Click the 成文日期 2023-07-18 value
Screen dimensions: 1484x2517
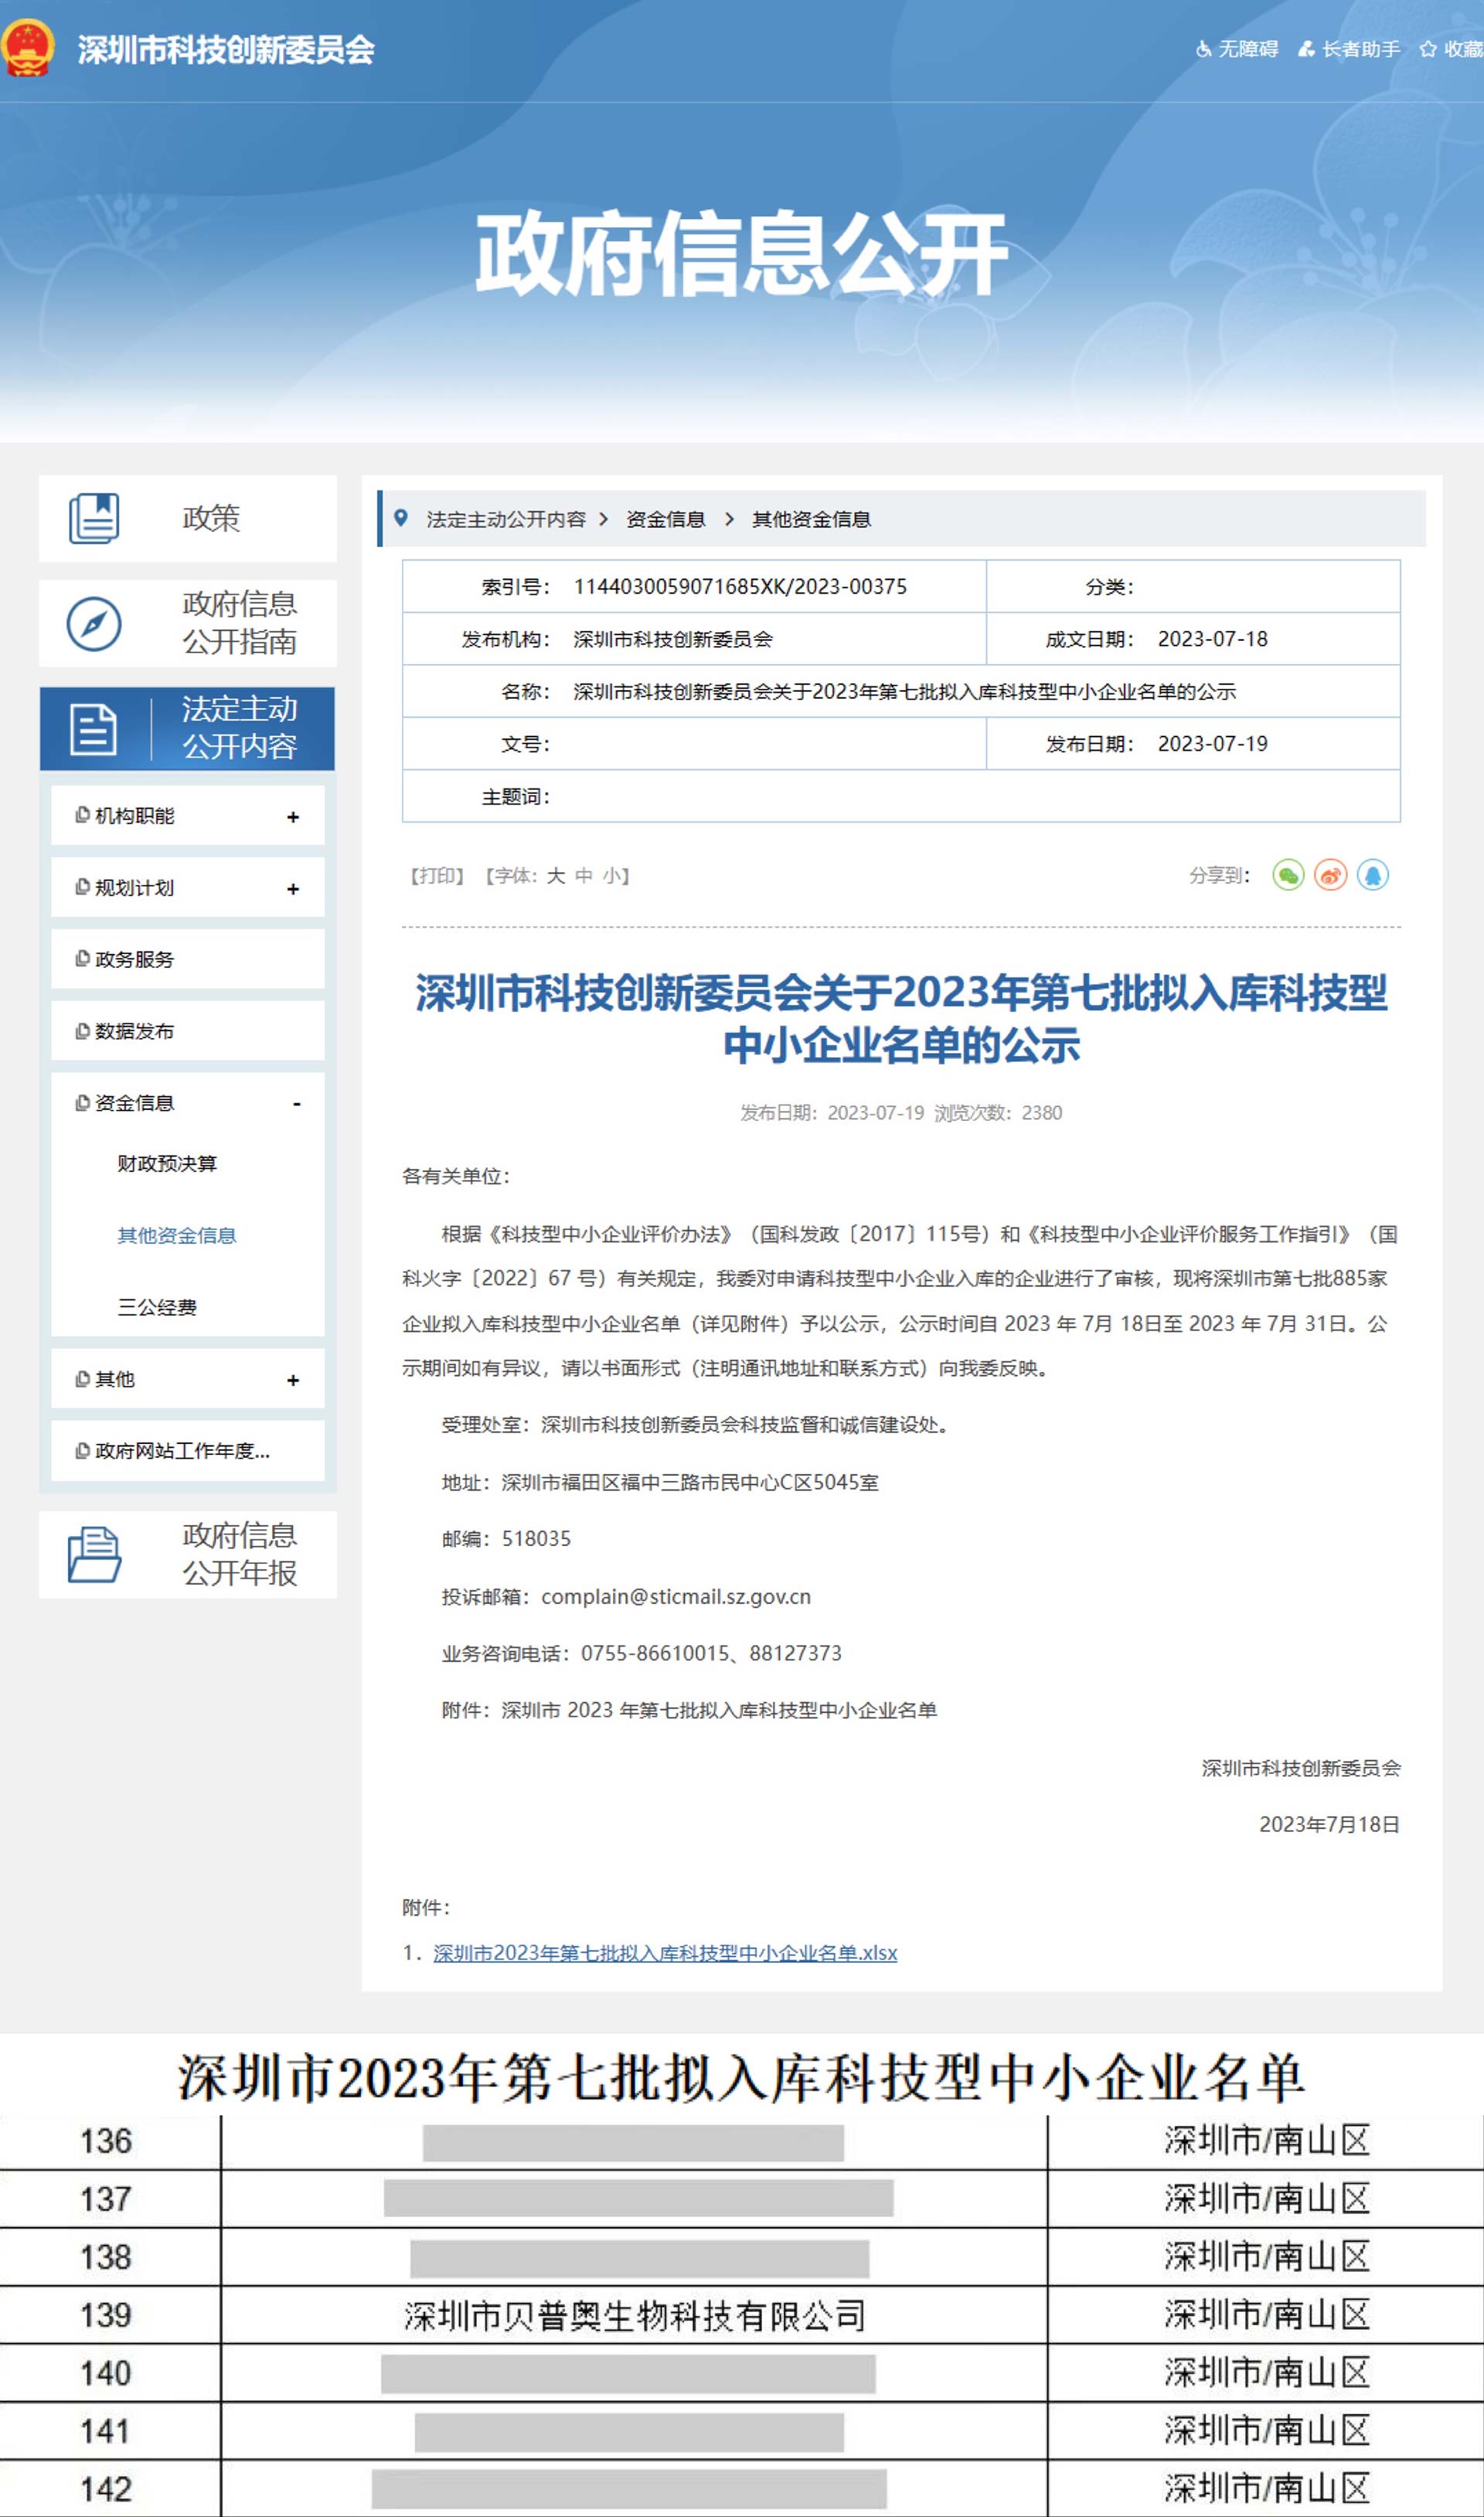(x=1213, y=639)
